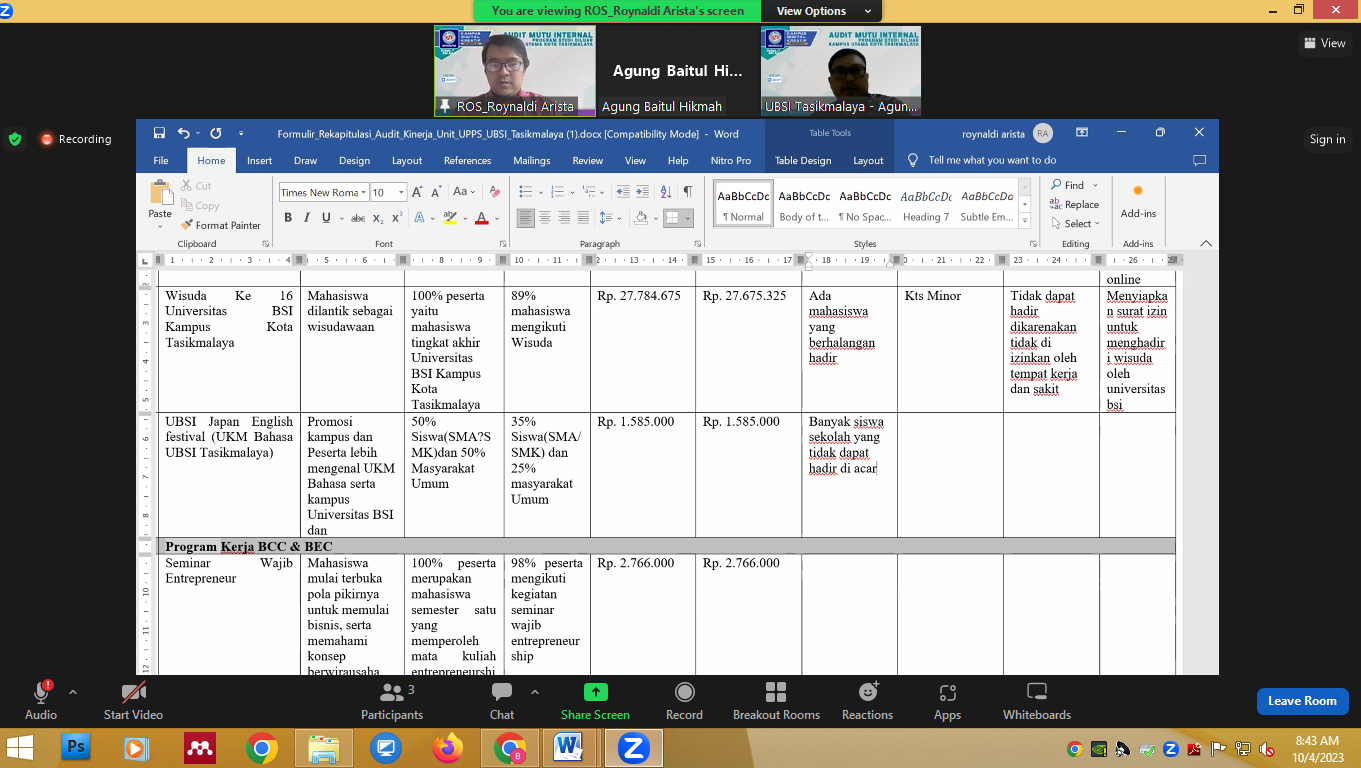This screenshot has height=768, width=1361.
Task: Open the font name dropdown
Action: coord(363,192)
